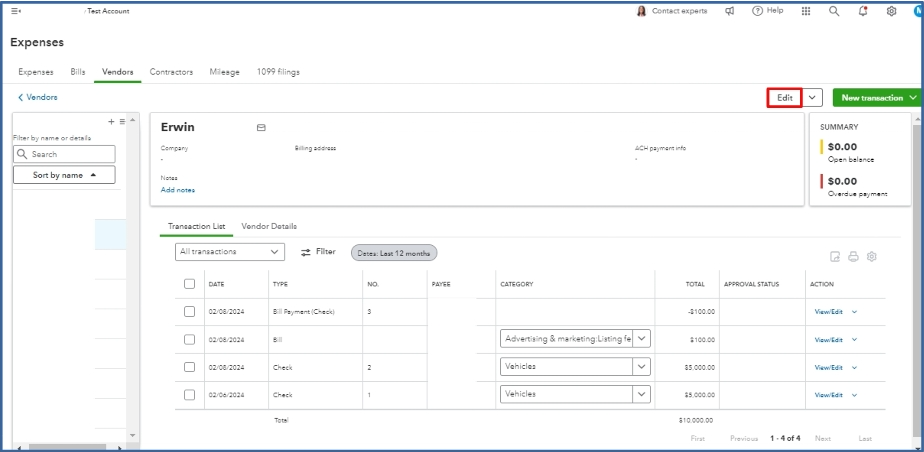Open the Advertising & marketing category dropdown
Screen dimensions: 924x452
click(x=641, y=339)
